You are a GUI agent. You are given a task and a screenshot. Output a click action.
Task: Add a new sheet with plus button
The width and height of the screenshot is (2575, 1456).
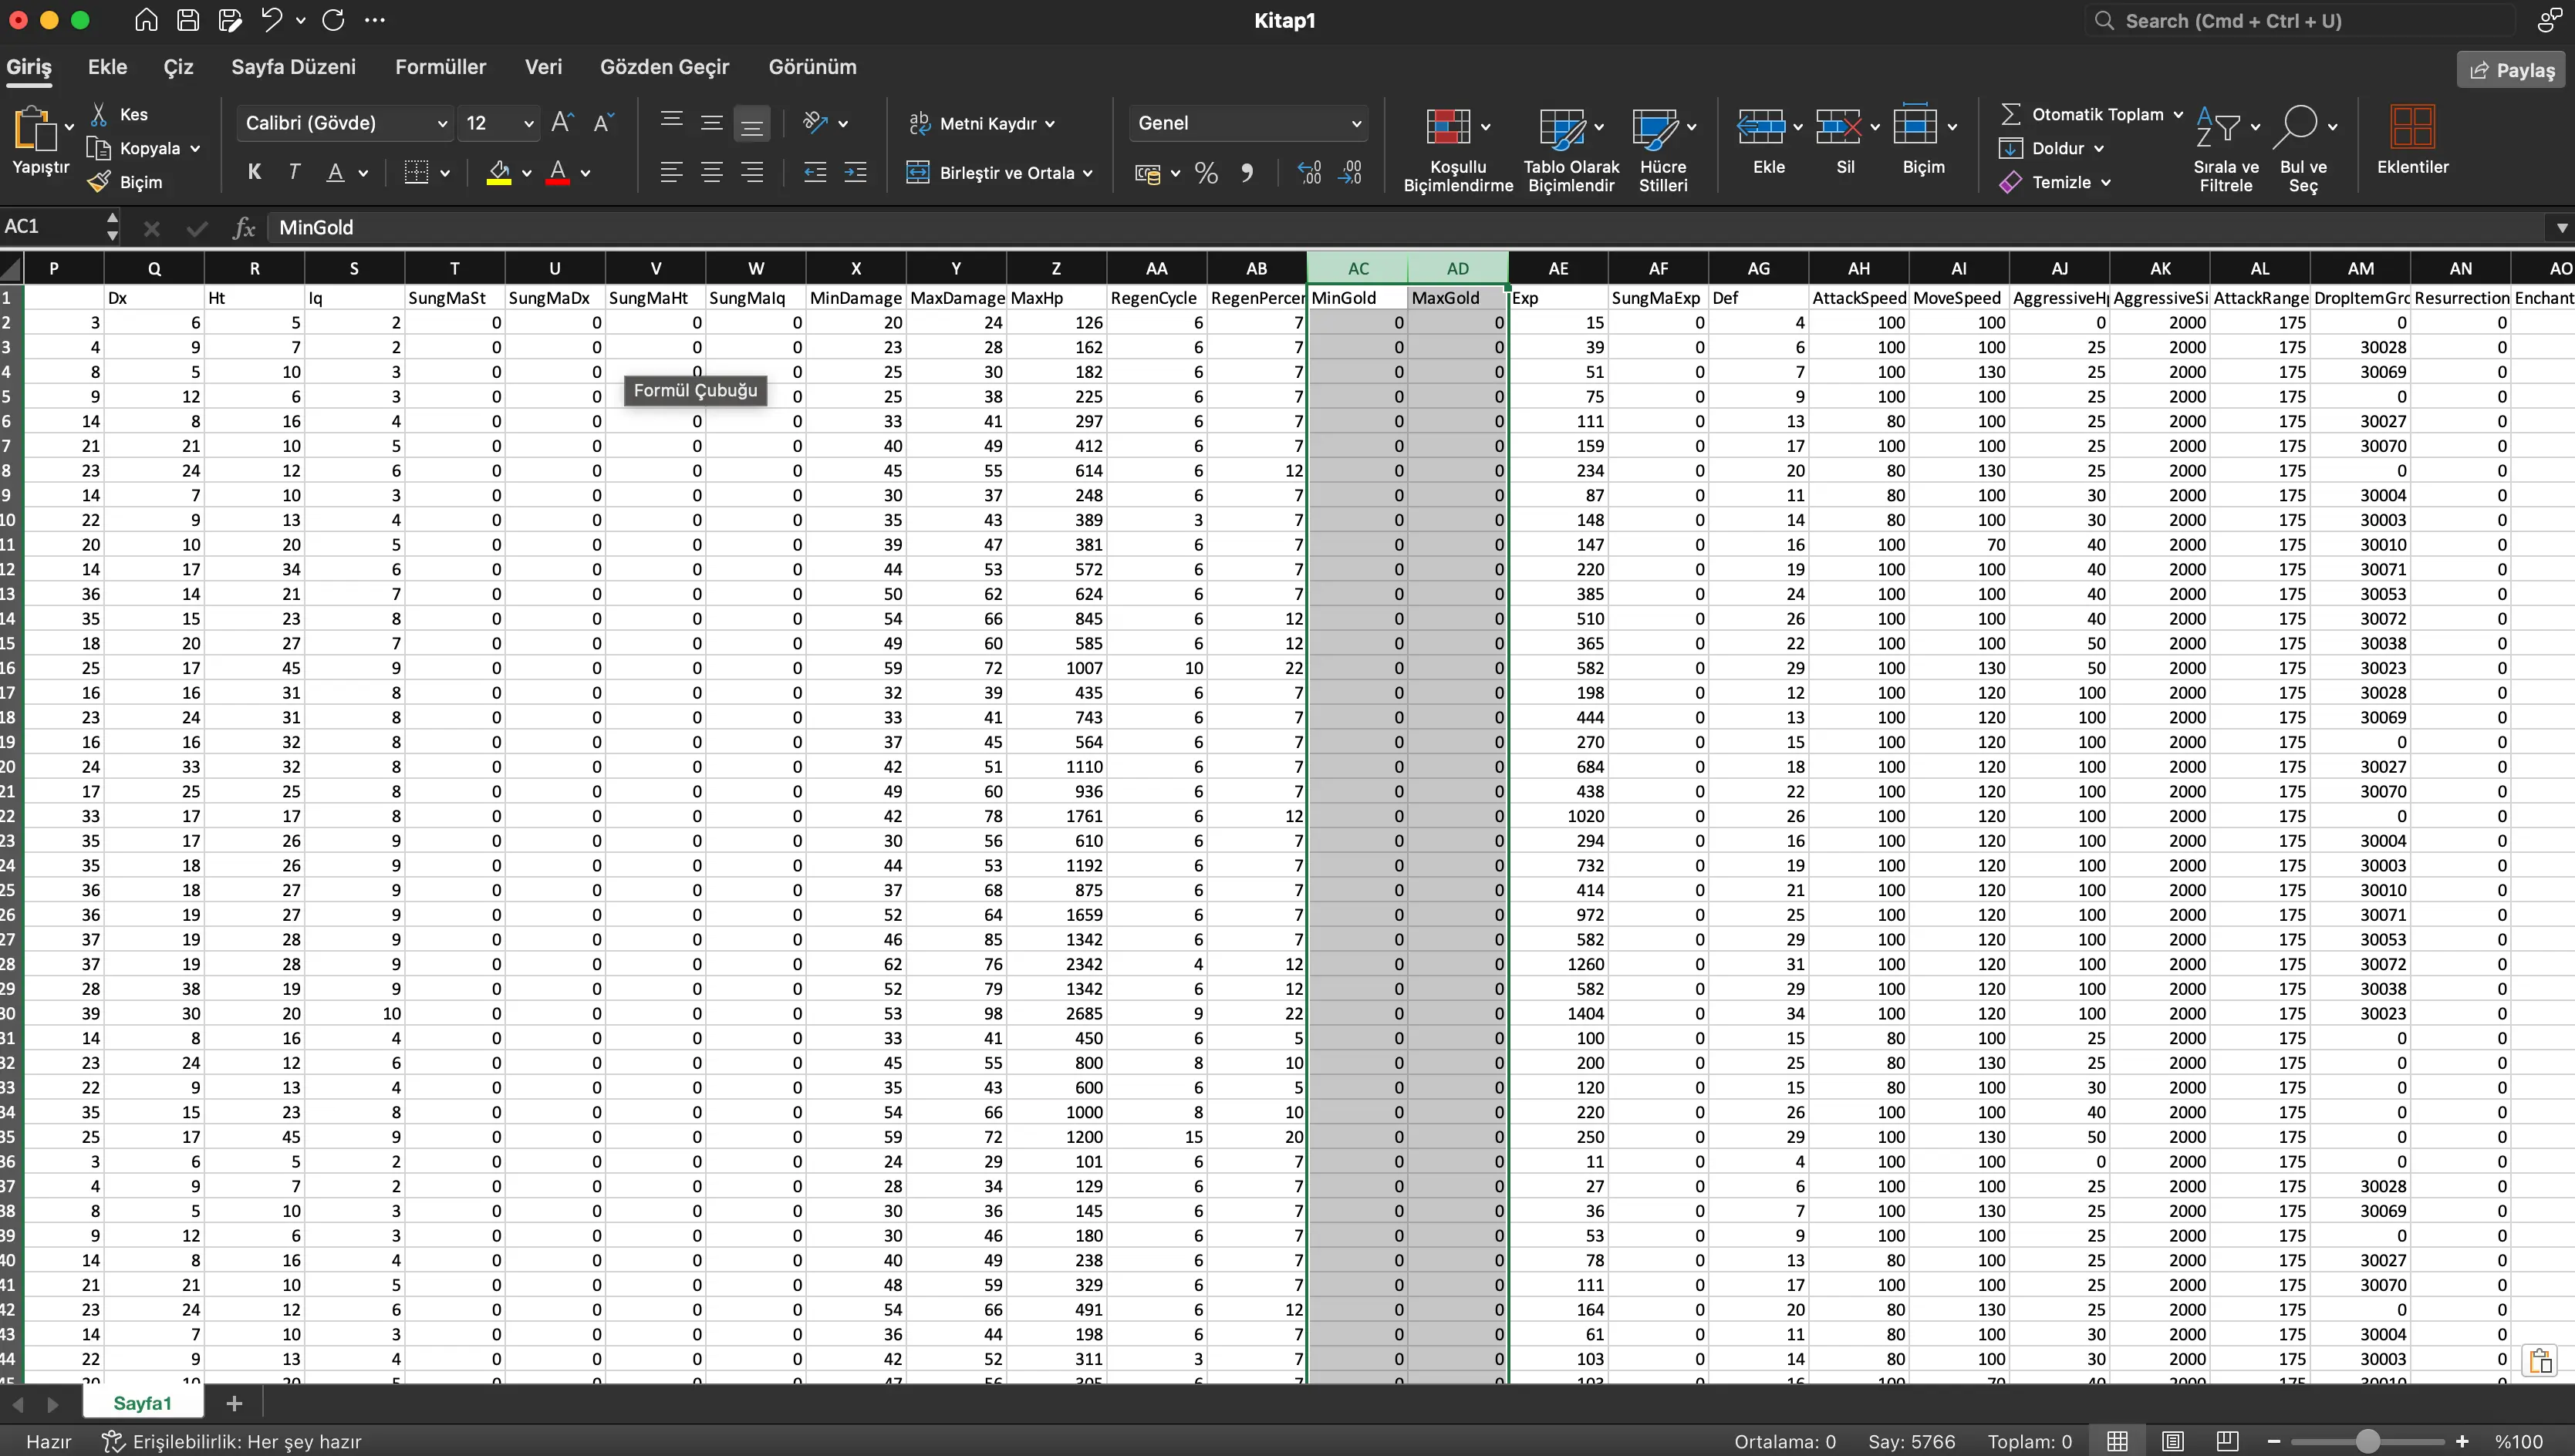click(x=234, y=1403)
